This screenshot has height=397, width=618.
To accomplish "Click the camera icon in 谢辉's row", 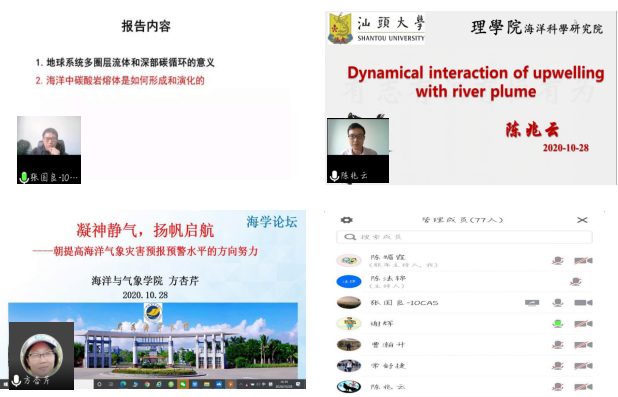I will click(583, 324).
